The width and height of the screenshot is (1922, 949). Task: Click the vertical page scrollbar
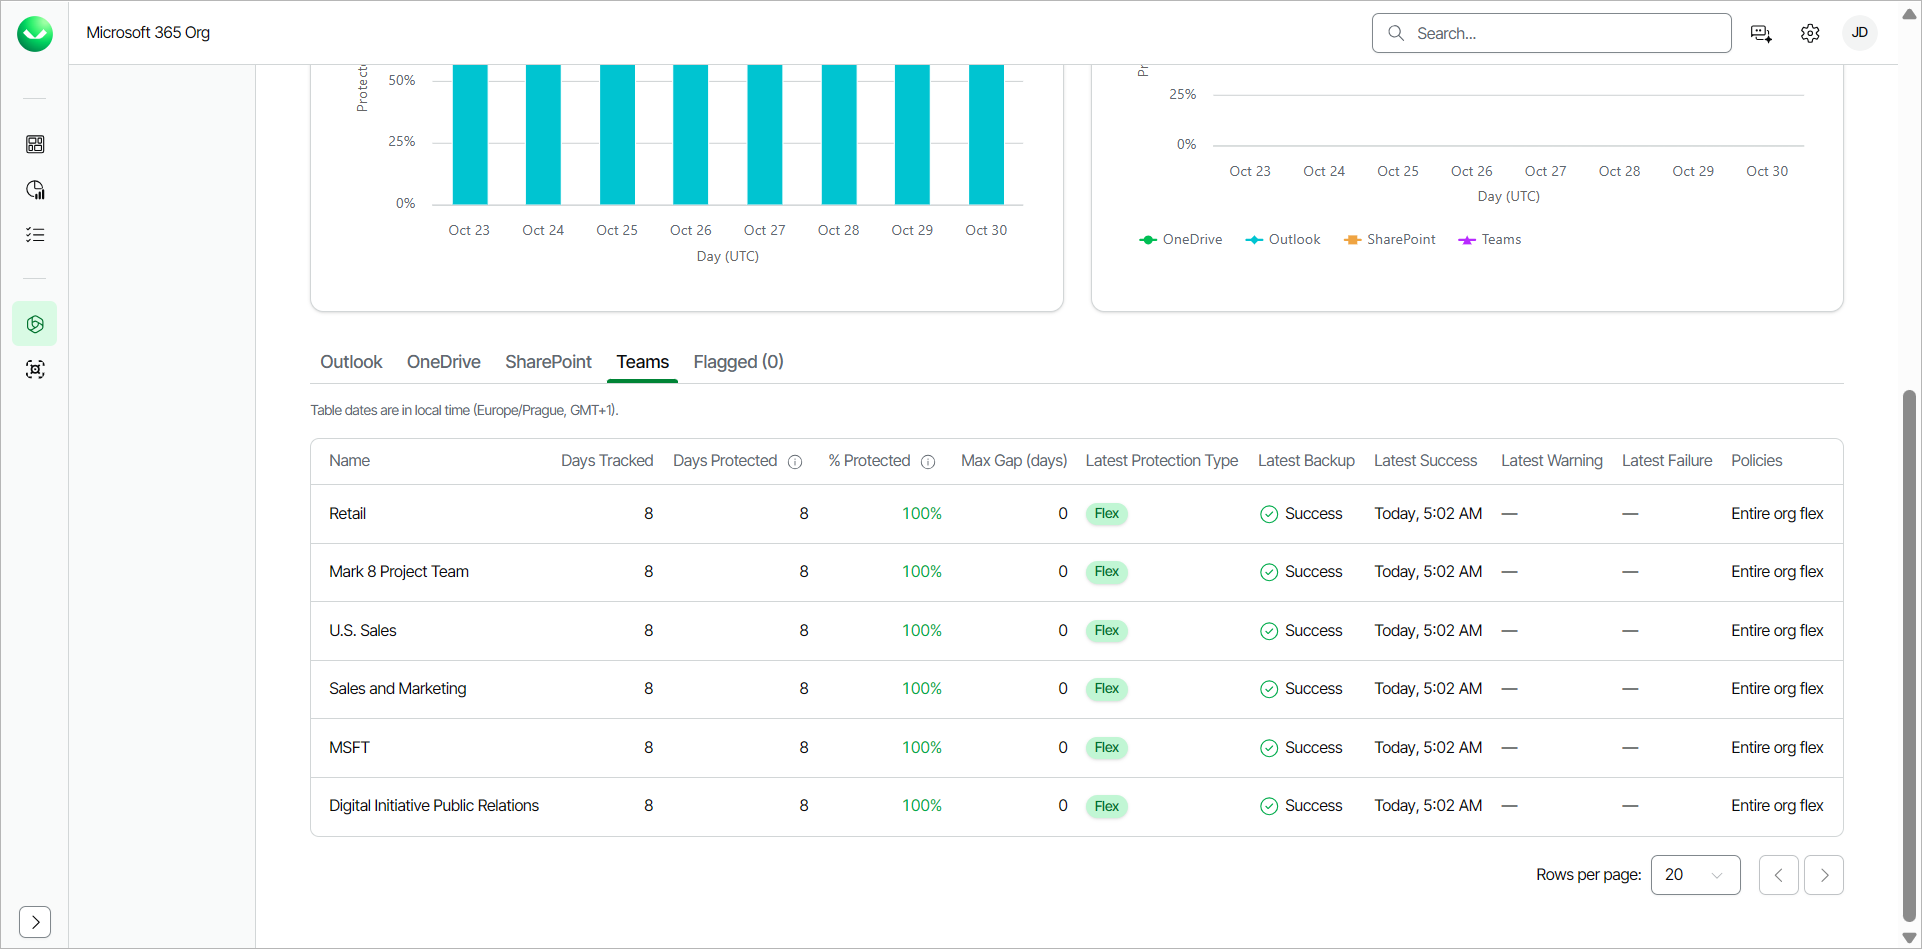[x=1909, y=655]
